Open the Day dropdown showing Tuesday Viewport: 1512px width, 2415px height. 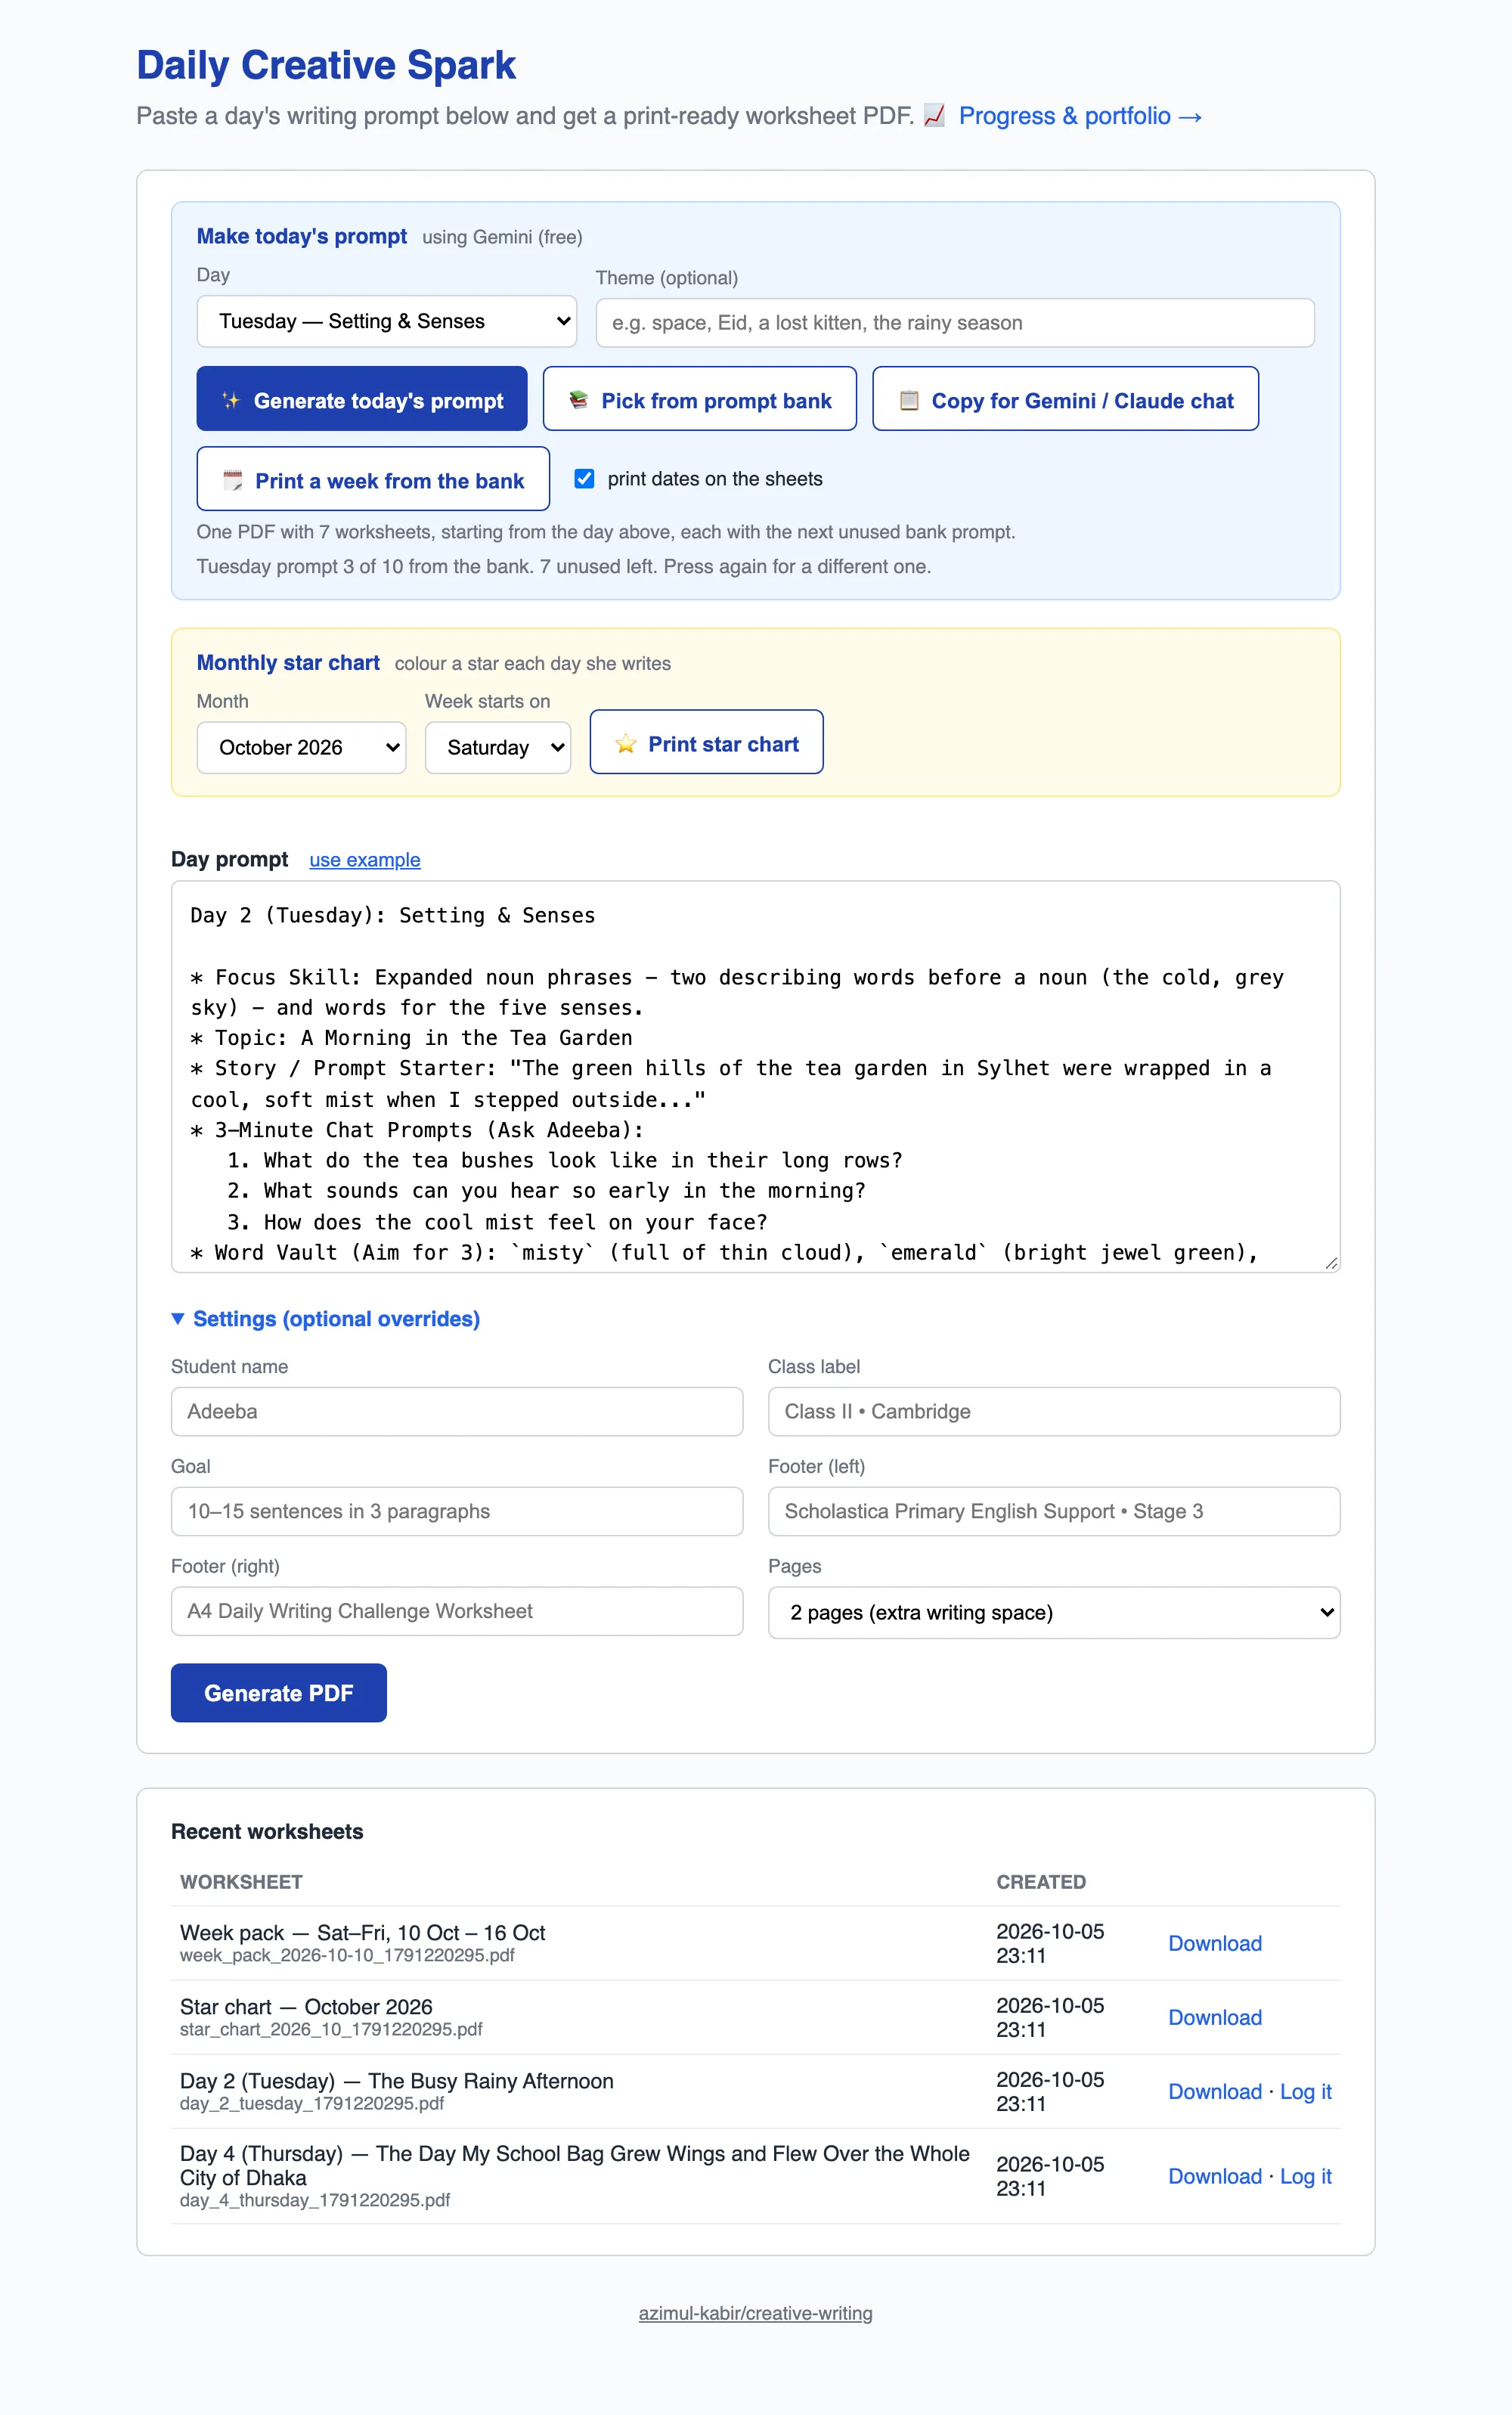click(386, 321)
